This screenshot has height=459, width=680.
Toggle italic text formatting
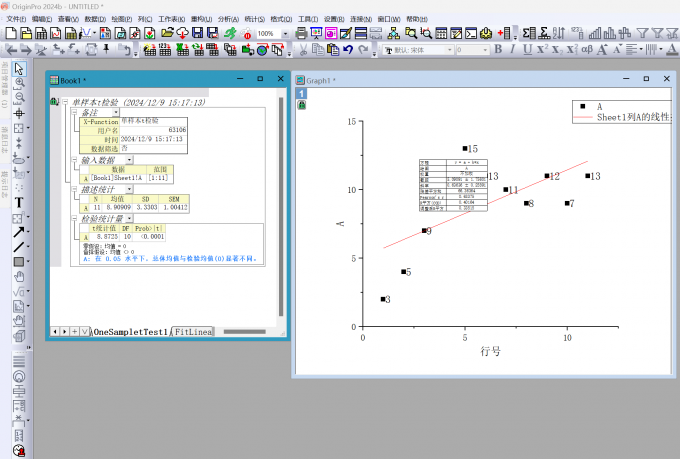coord(513,49)
